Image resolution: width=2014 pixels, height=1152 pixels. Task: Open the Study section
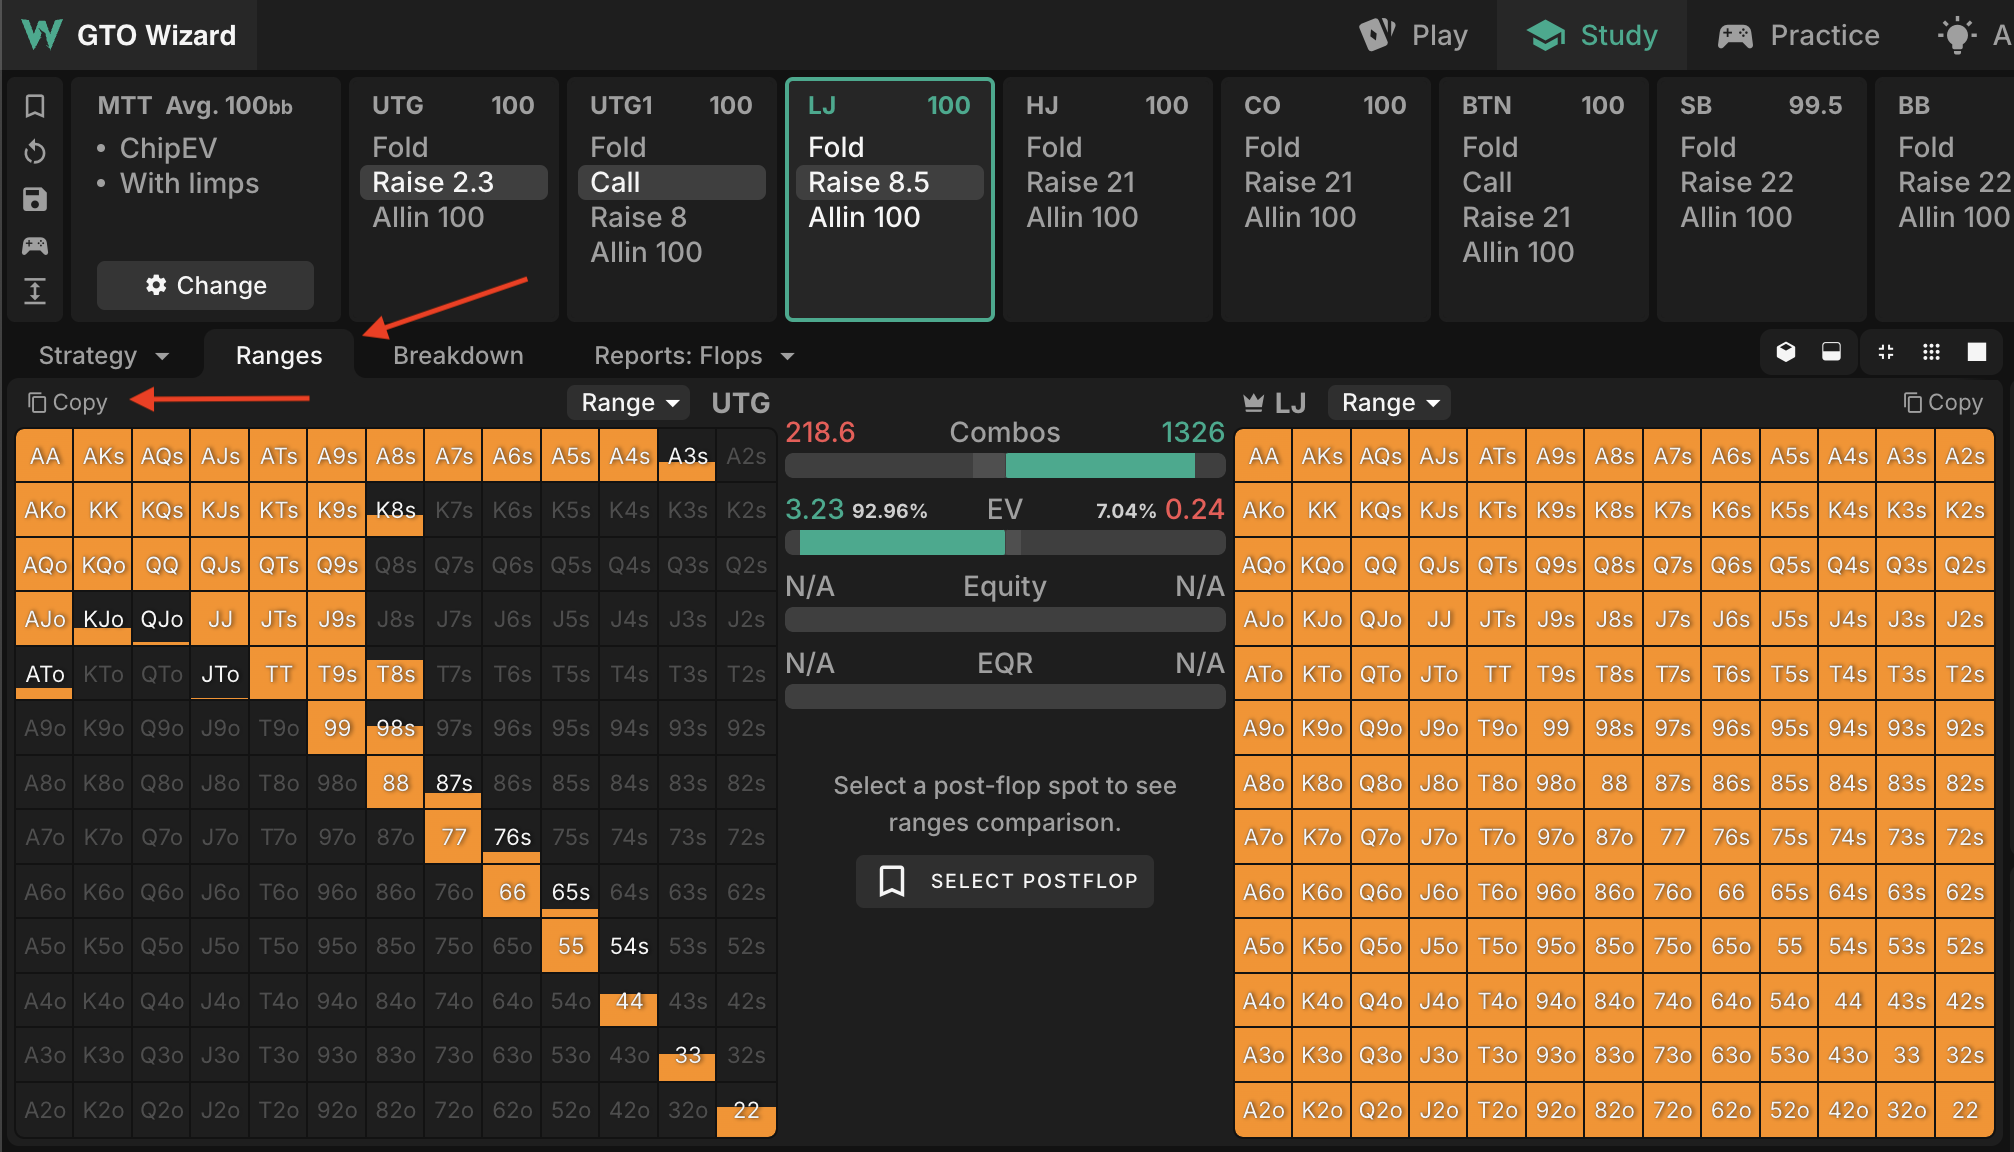1592,35
